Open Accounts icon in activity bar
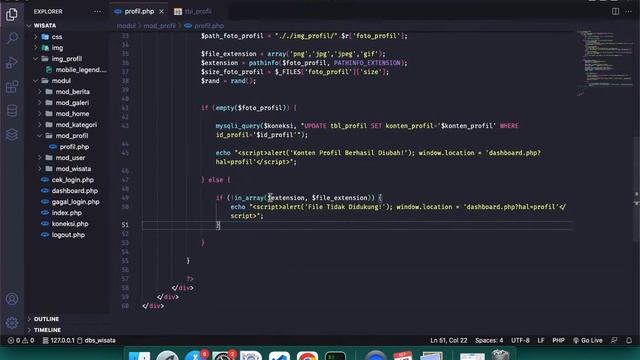640x360 pixels. click(x=12, y=299)
